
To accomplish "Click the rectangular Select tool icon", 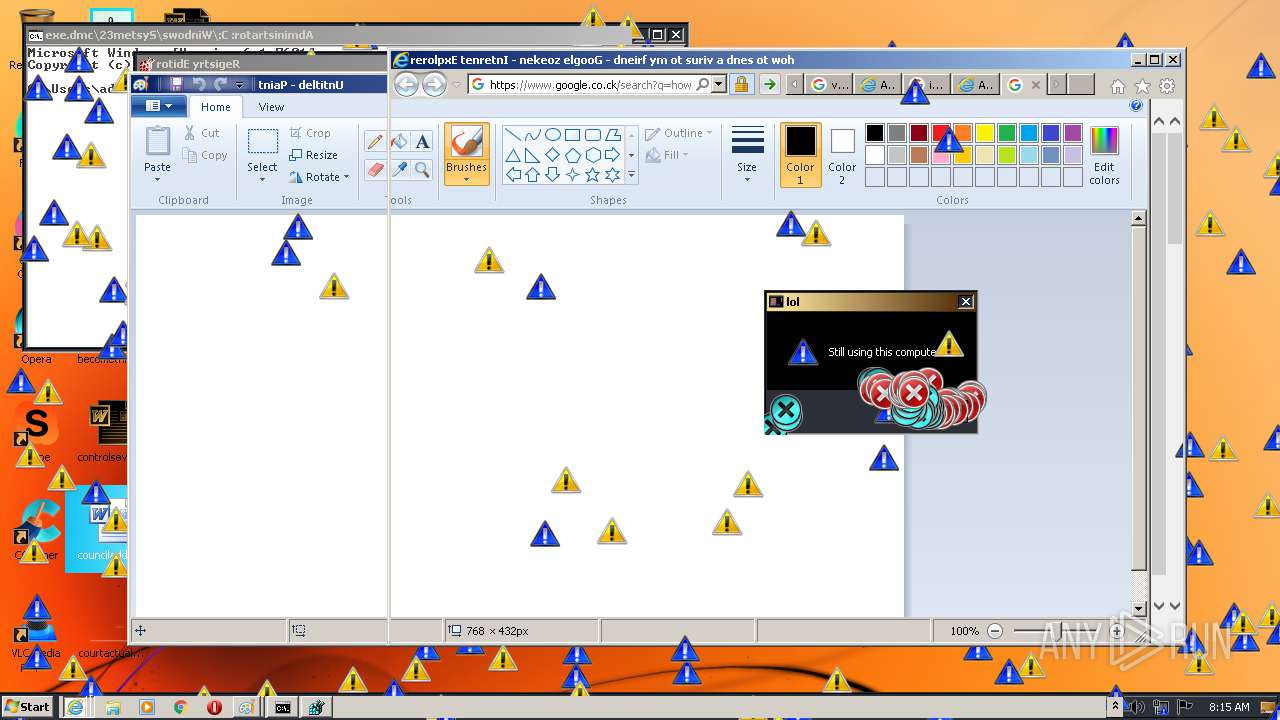I will pos(262,141).
